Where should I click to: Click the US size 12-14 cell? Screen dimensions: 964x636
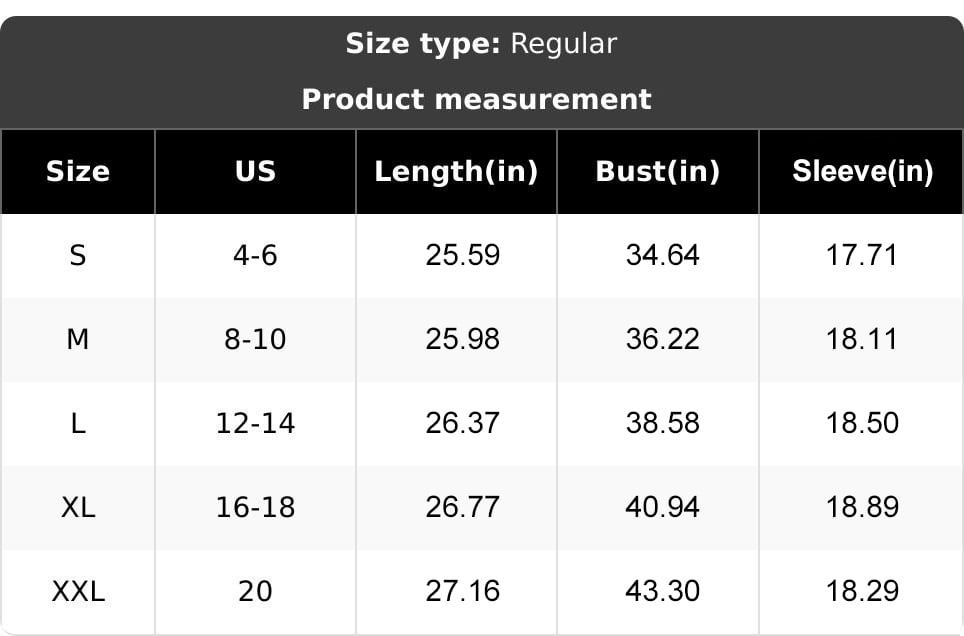(255, 423)
